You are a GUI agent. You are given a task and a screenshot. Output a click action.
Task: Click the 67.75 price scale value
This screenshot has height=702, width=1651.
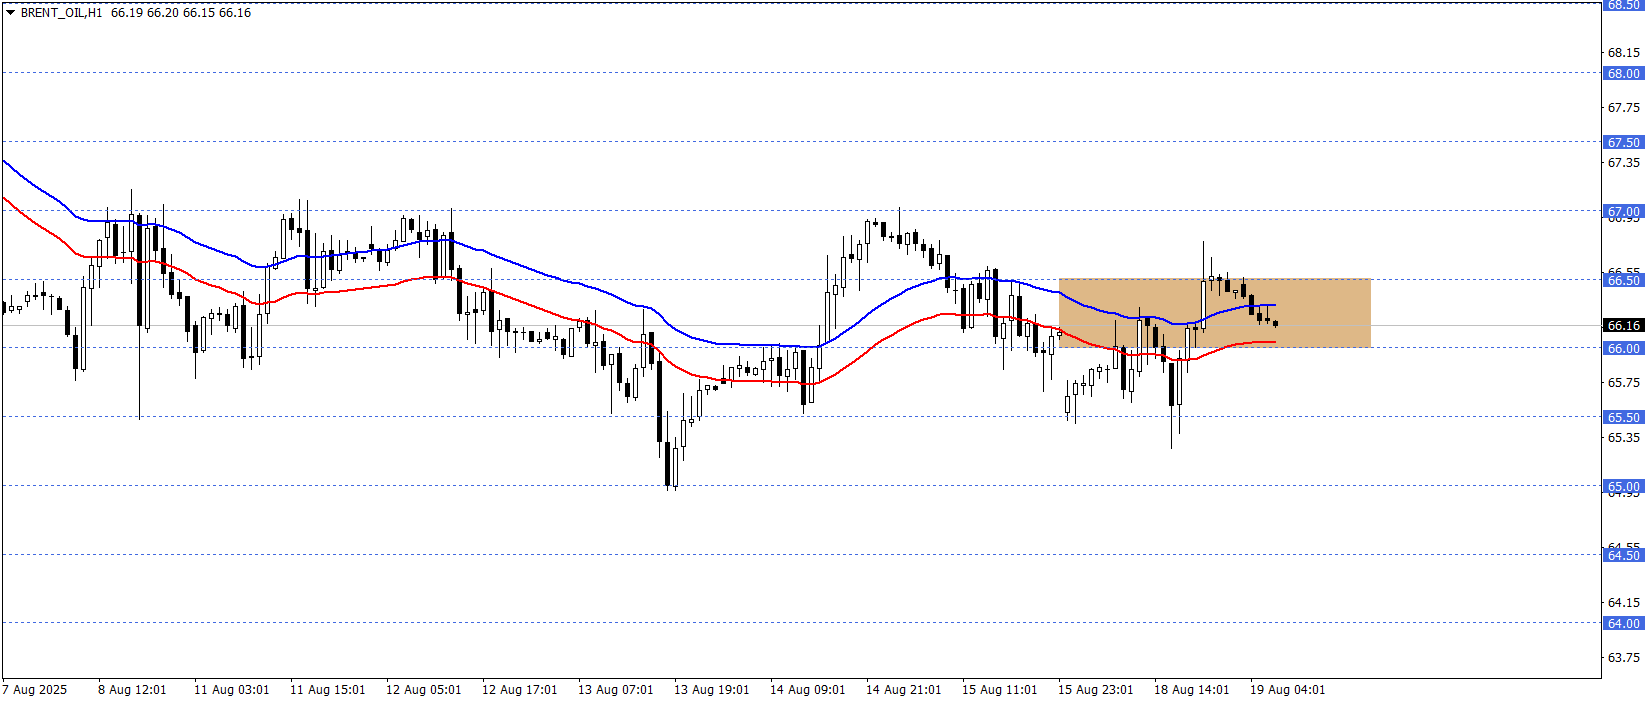tap(1624, 107)
